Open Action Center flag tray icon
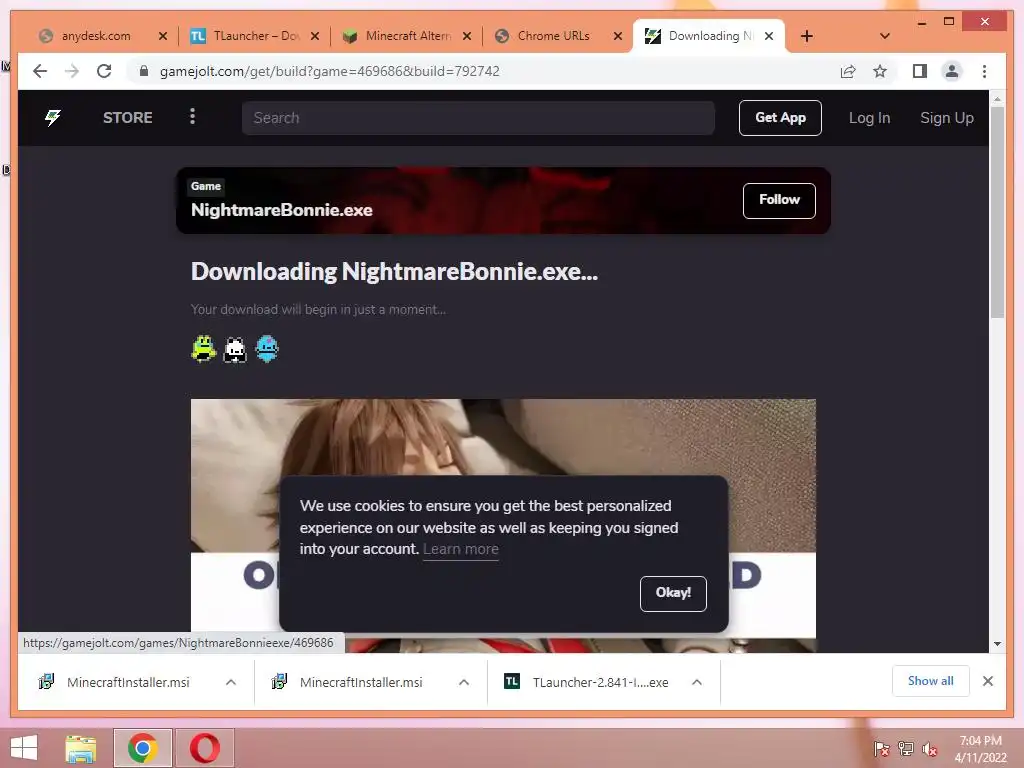 [x=882, y=749]
